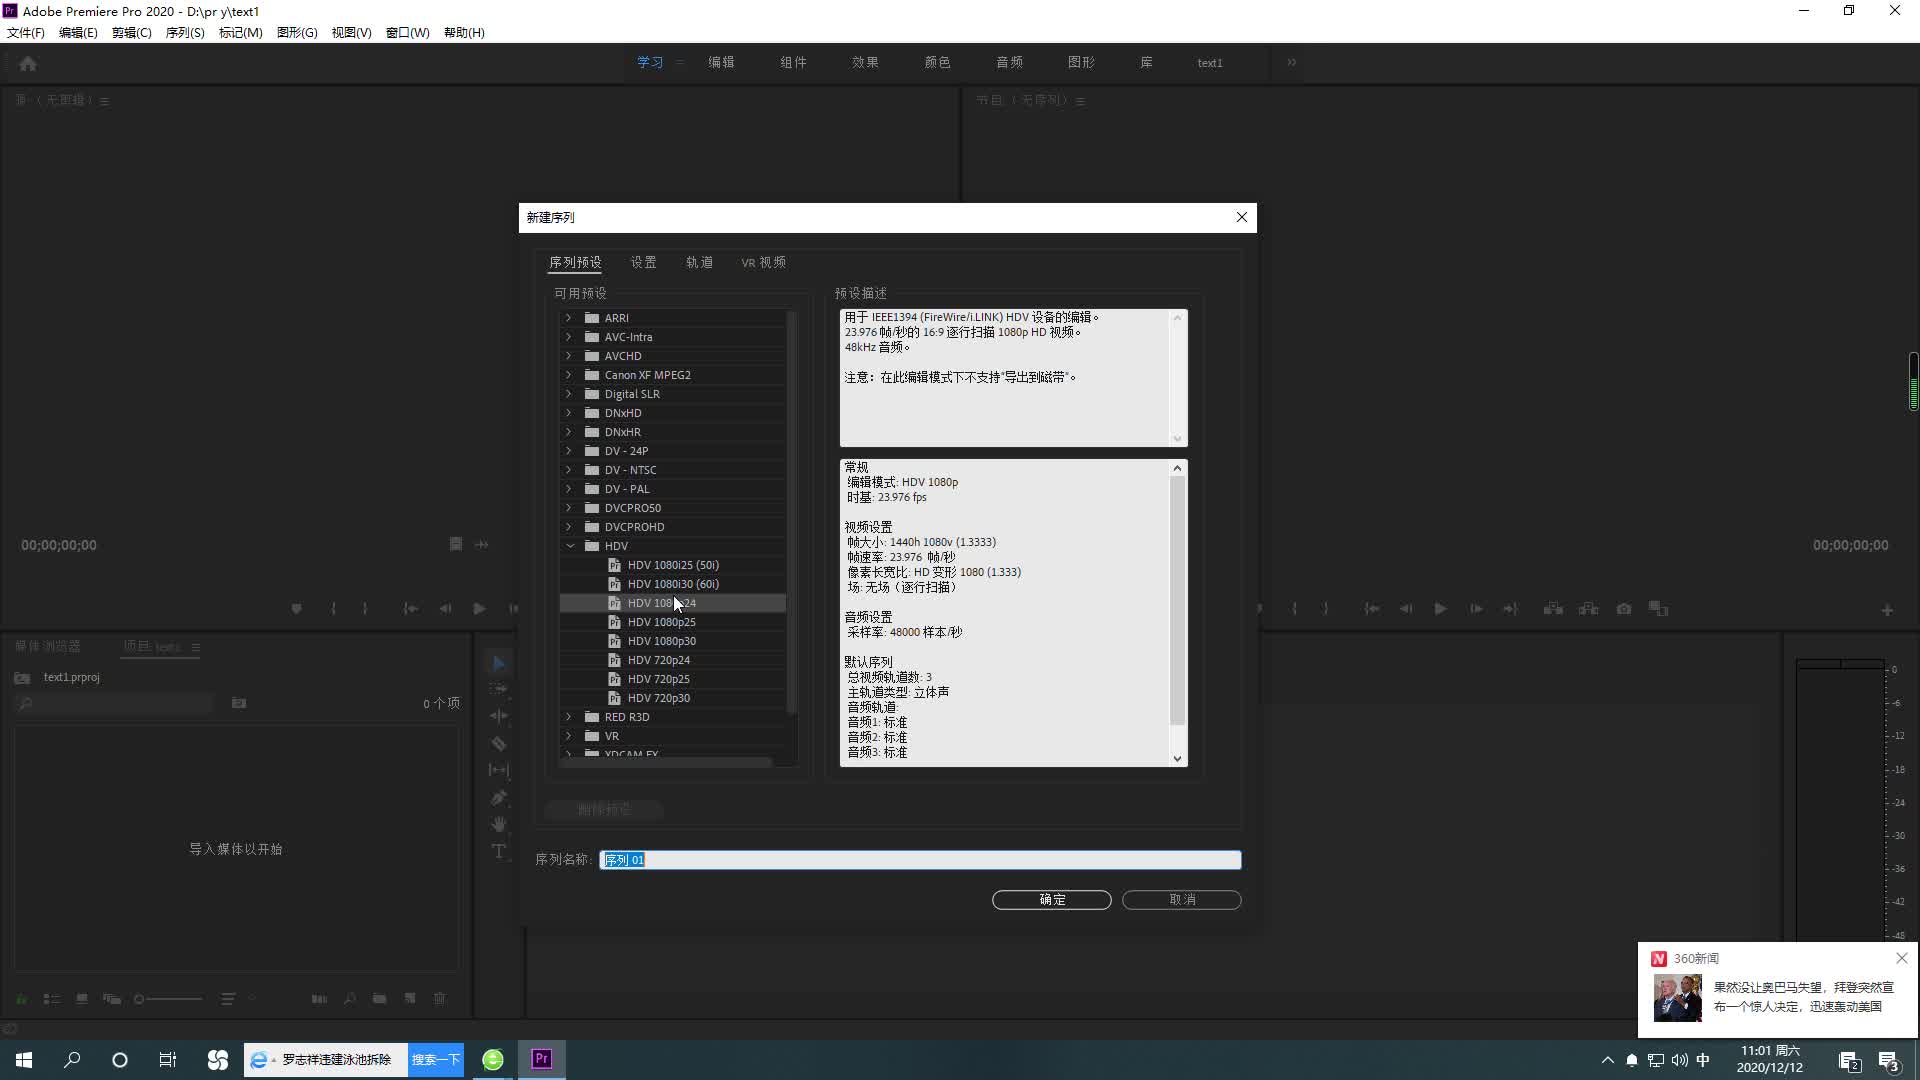This screenshot has height=1080, width=1920.
Task: Click the Project panel search bin icon
Action: click(x=239, y=703)
